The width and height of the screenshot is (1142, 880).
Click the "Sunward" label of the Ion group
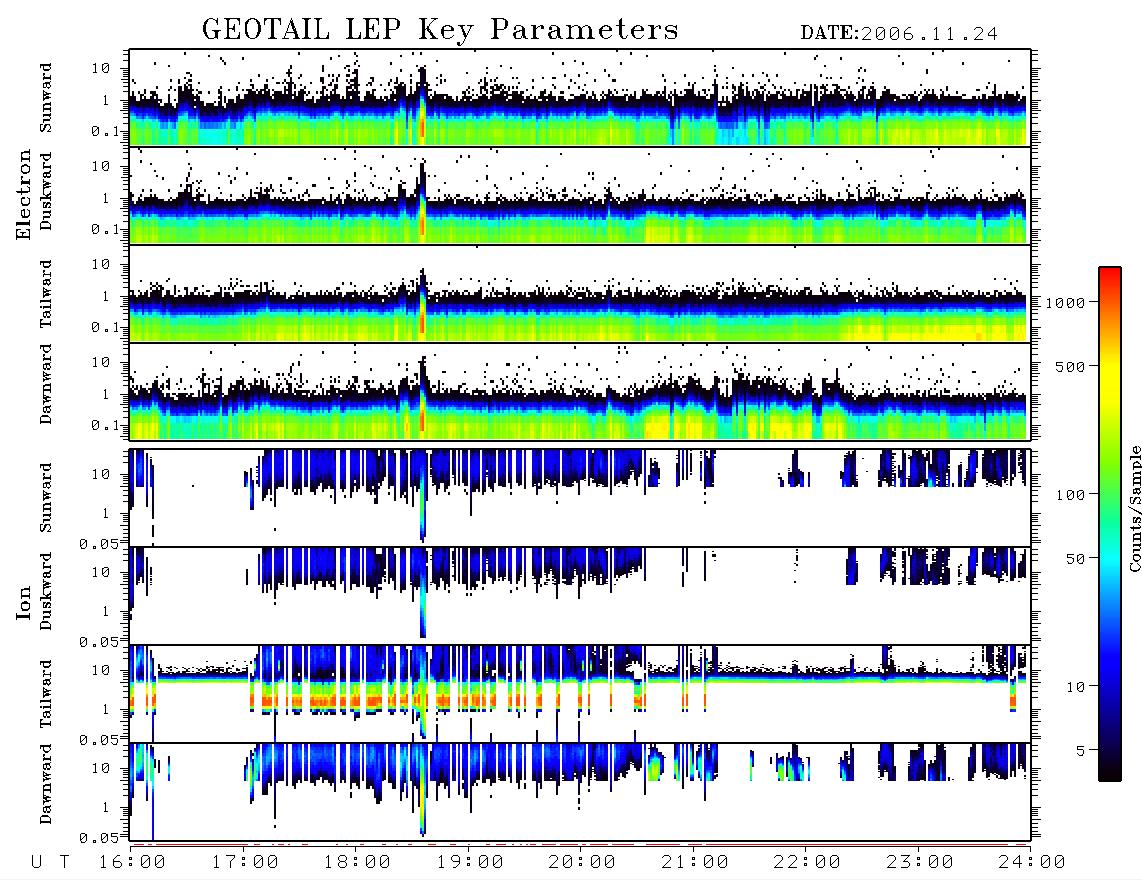[46, 498]
